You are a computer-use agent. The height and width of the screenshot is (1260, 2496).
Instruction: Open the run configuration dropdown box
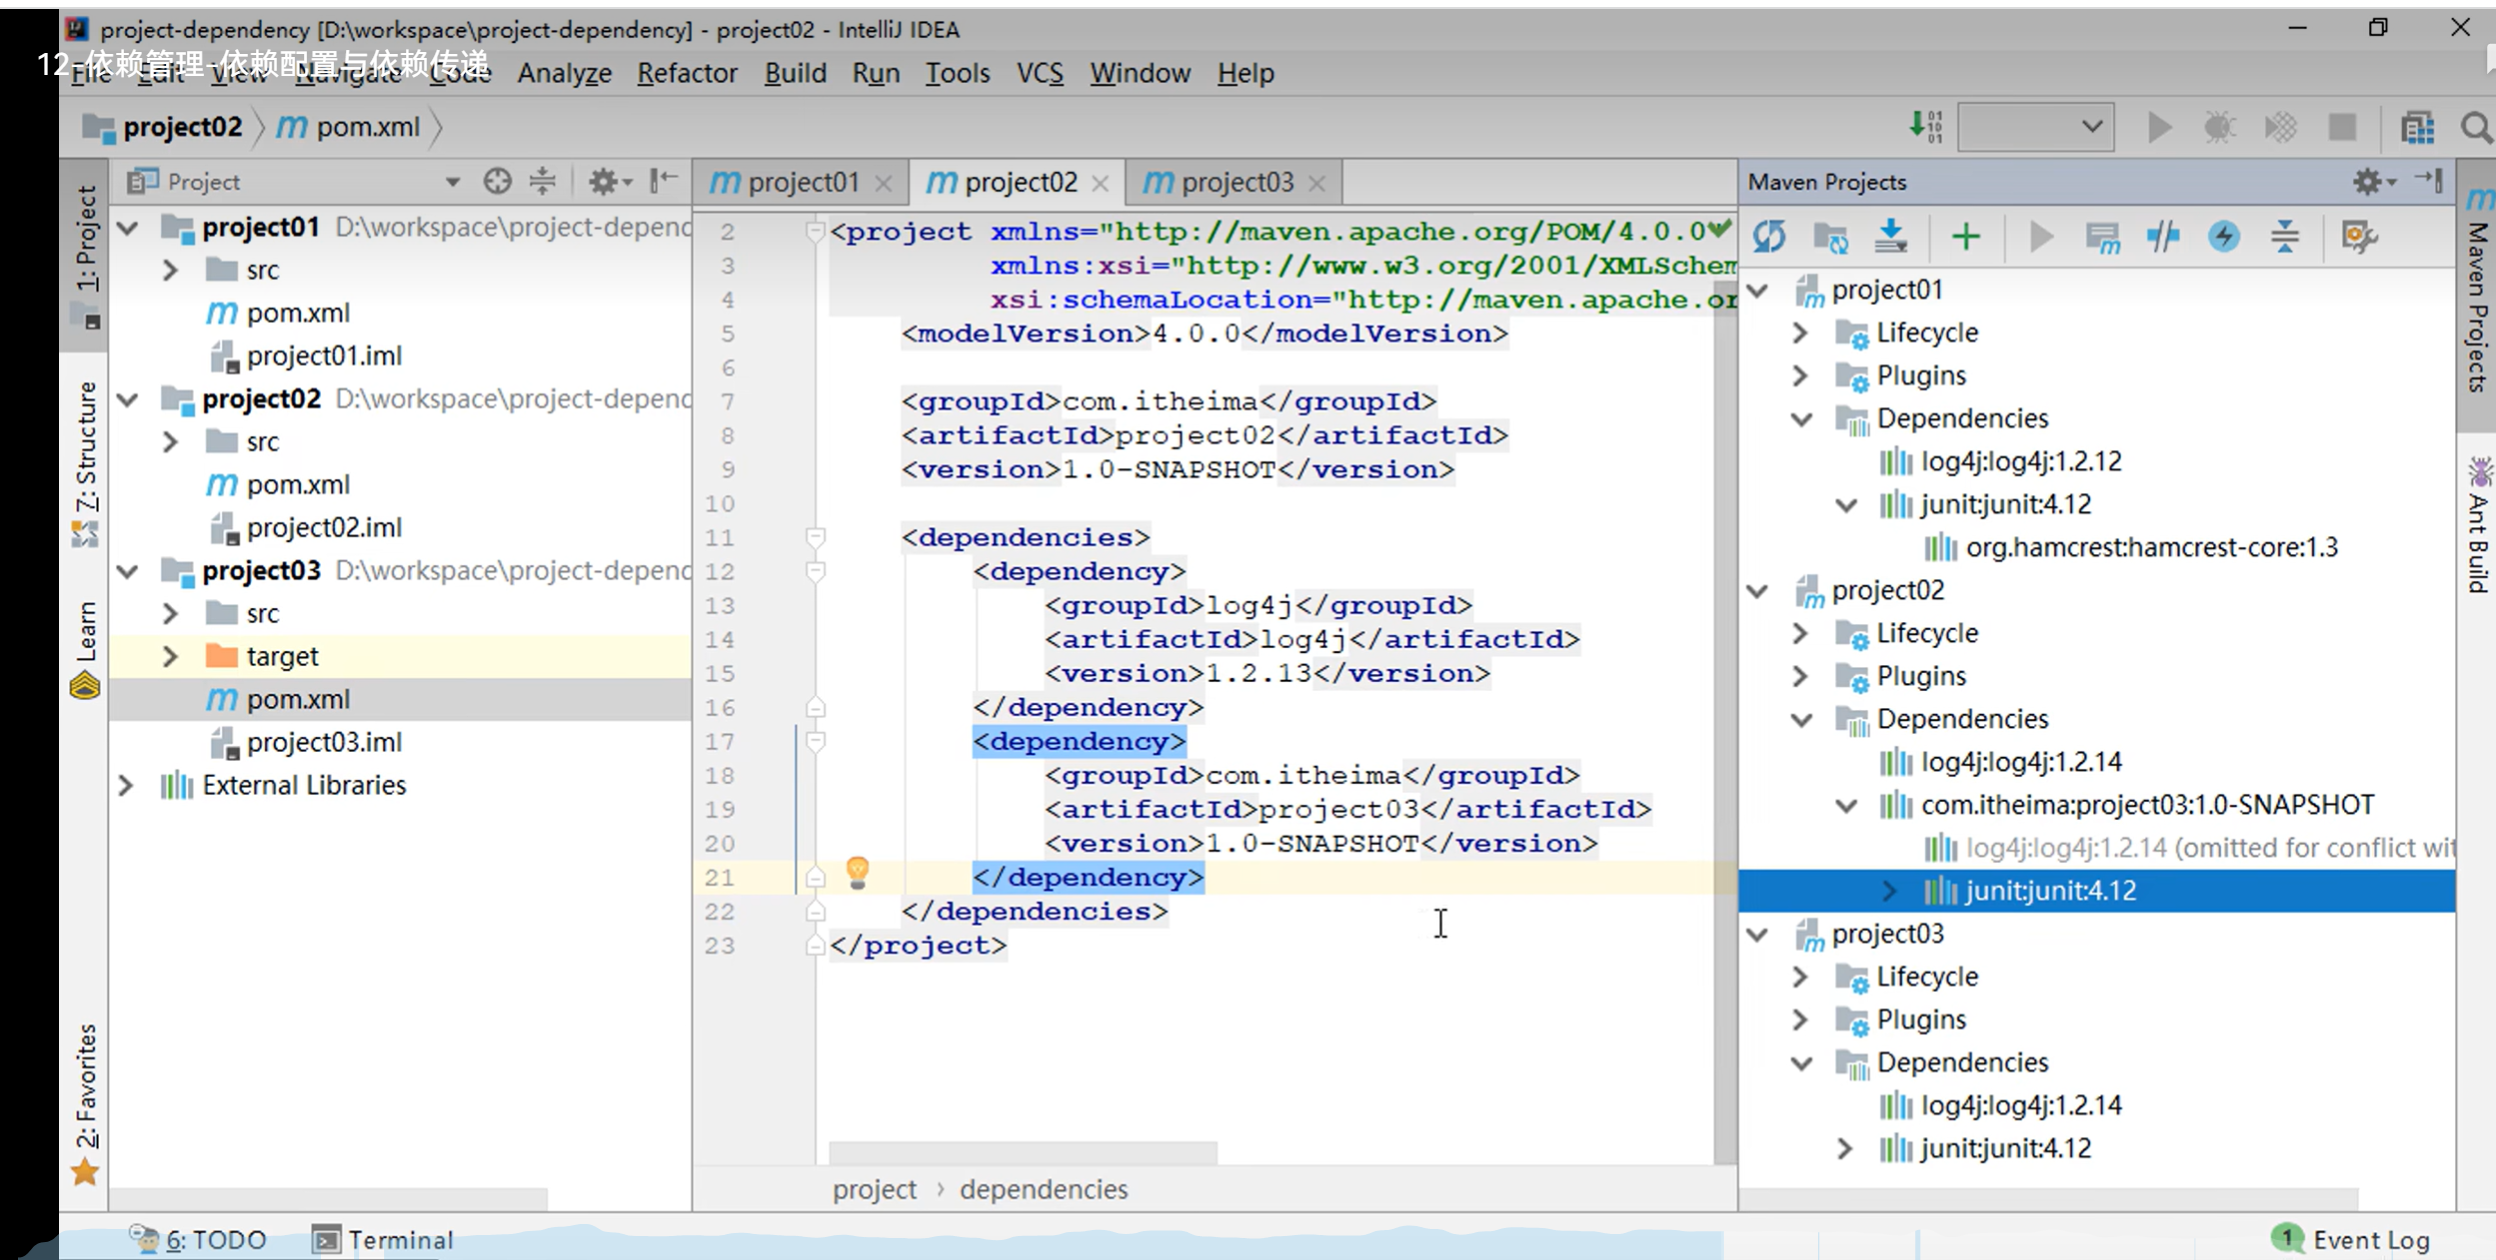2035,127
